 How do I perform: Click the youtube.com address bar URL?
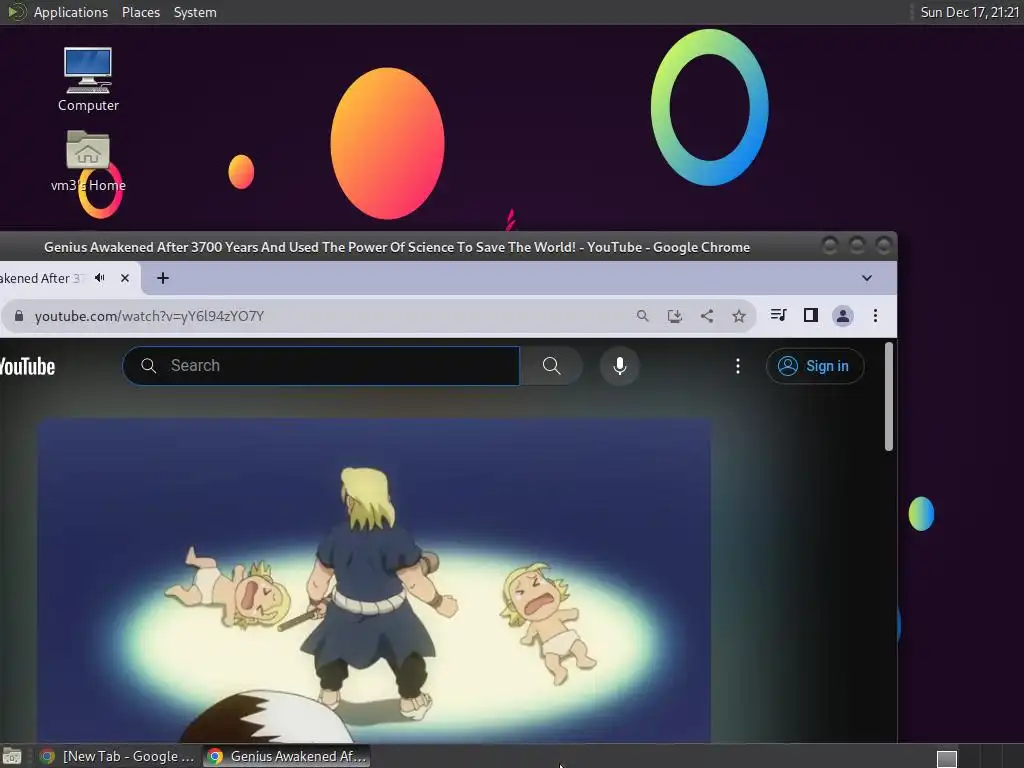pos(149,316)
